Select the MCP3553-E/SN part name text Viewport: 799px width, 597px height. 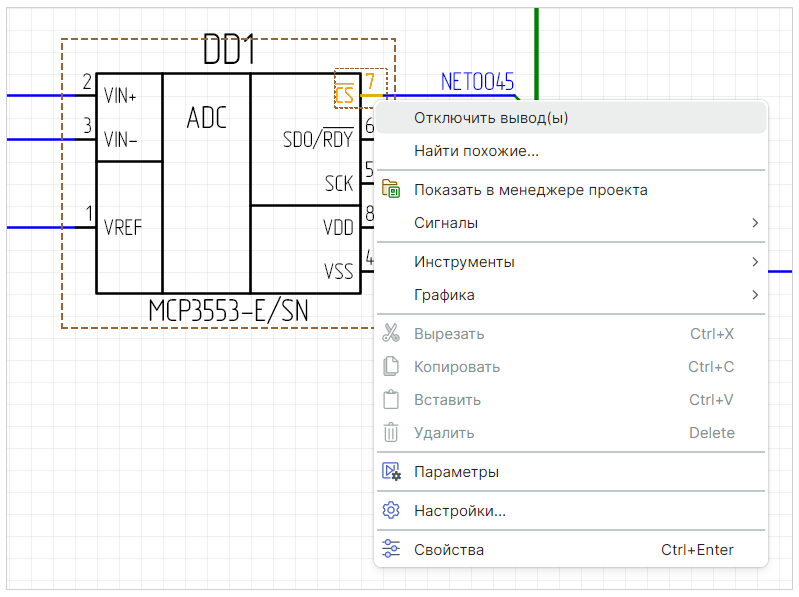[228, 311]
